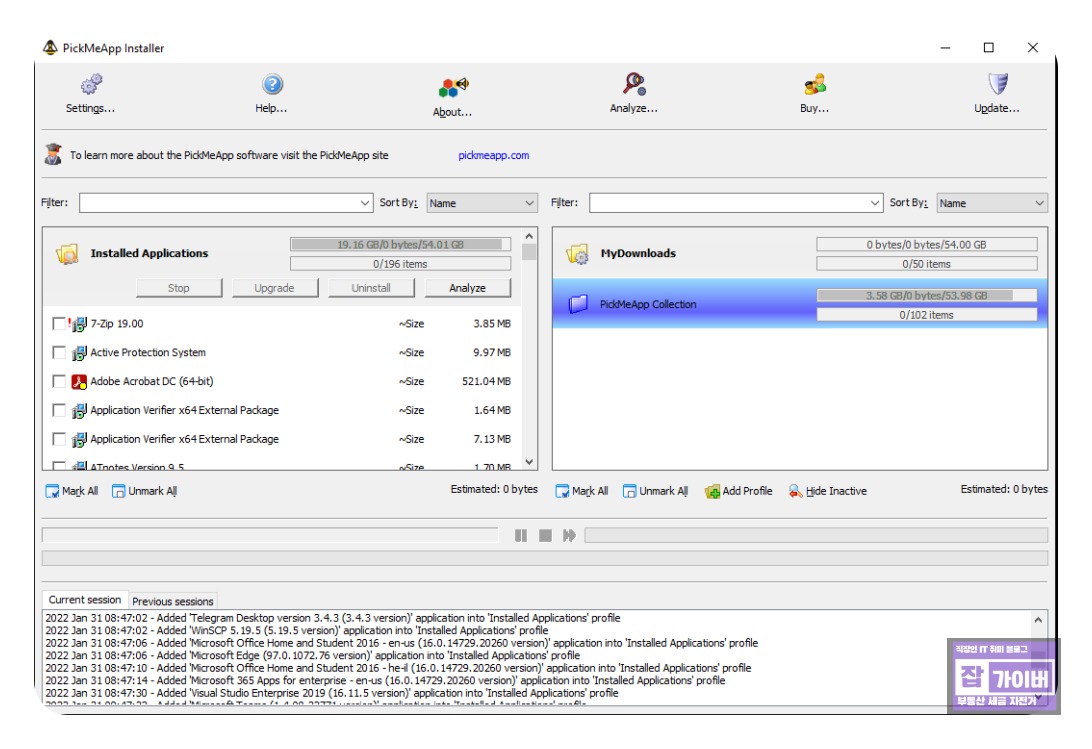The width and height of the screenshot is (1092, 749).
Task: Click the PickMeApp Installer title bar icon
Action: 50,47
